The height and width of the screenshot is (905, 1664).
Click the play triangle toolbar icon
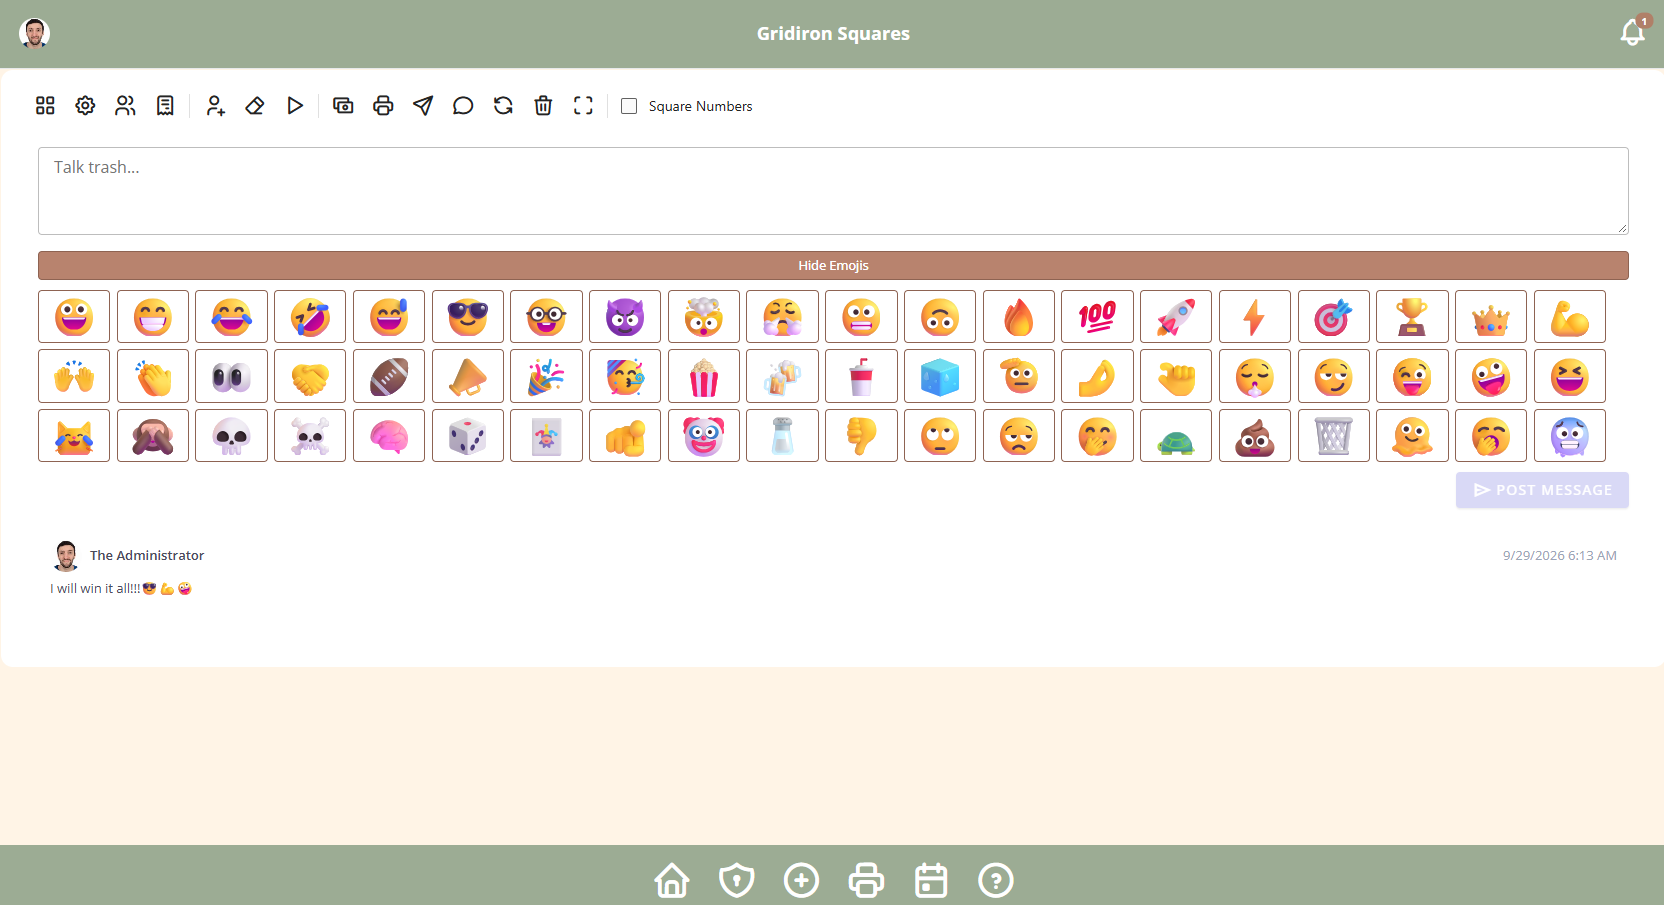[295, 106]
